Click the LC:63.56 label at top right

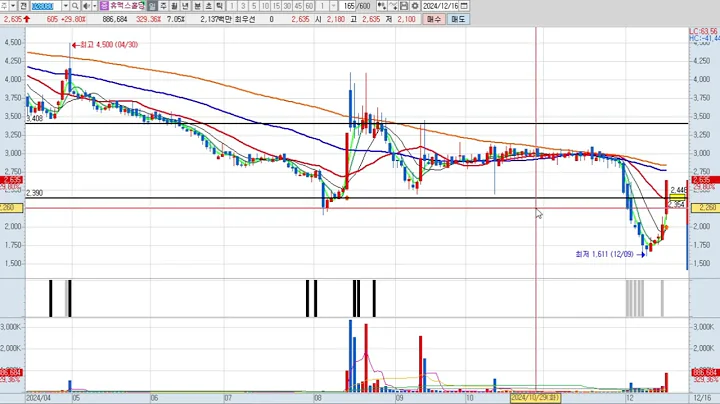704,31
